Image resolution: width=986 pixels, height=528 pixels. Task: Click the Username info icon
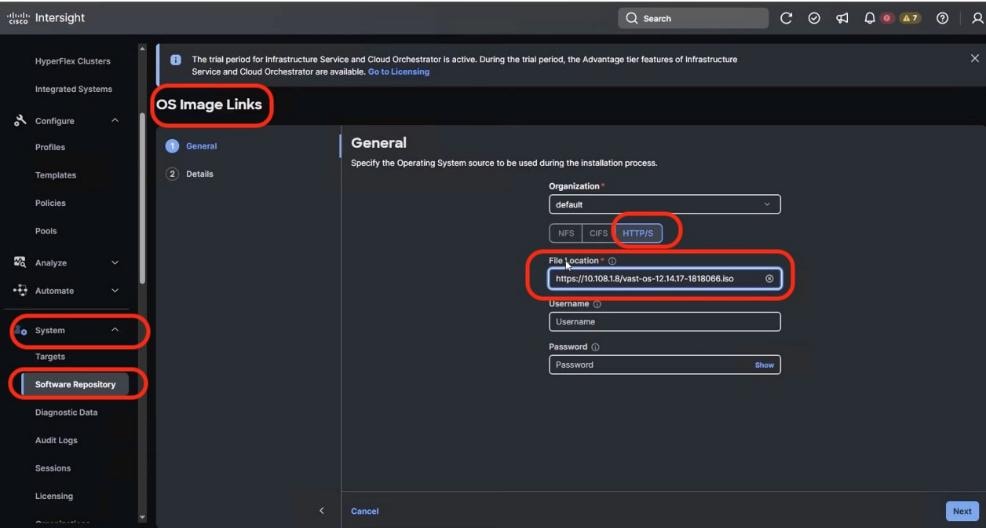point(597,304)
